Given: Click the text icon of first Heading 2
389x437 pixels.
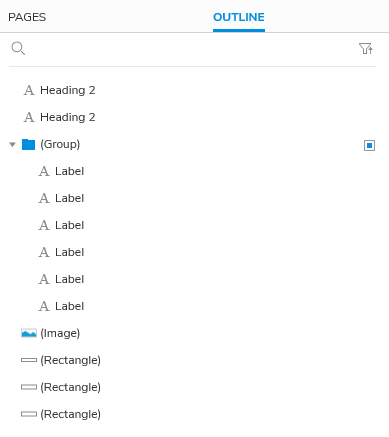Looking at the screenshot, I should (x=29, y=90).
